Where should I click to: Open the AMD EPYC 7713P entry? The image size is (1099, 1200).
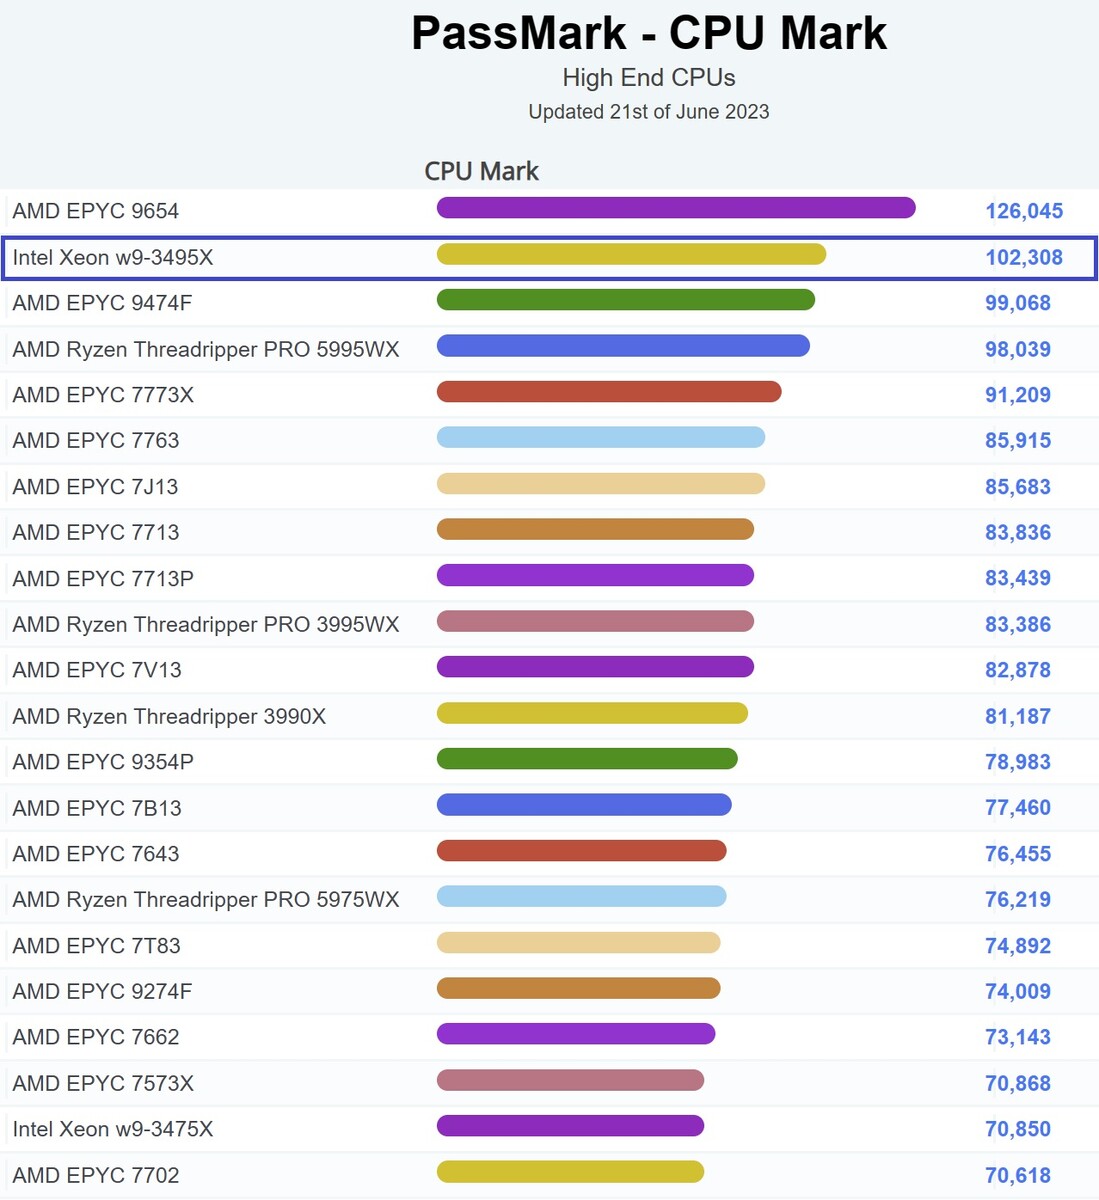pyautogui.click(x=103, y=578)
